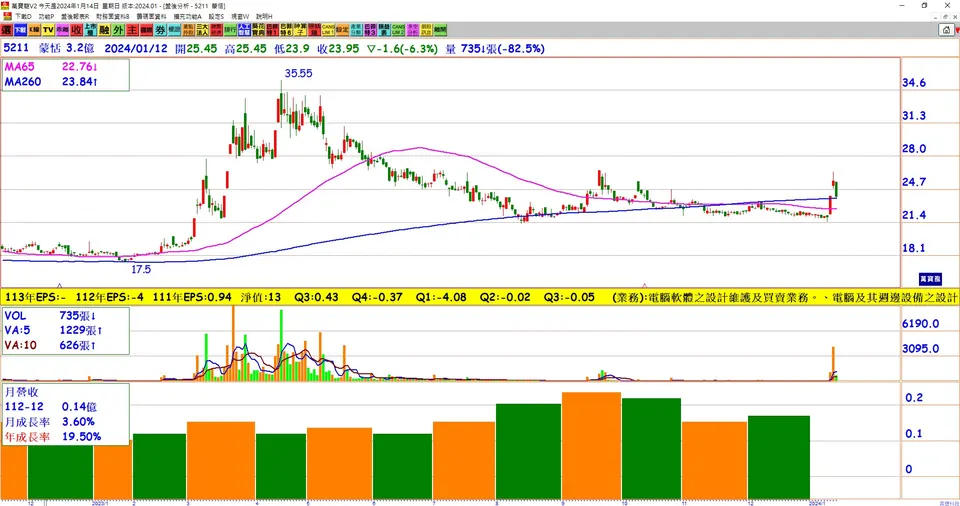Click the purple 巴菲特3 icon
Viewport: 960px width, 506px height.
[x=370, y=29]
